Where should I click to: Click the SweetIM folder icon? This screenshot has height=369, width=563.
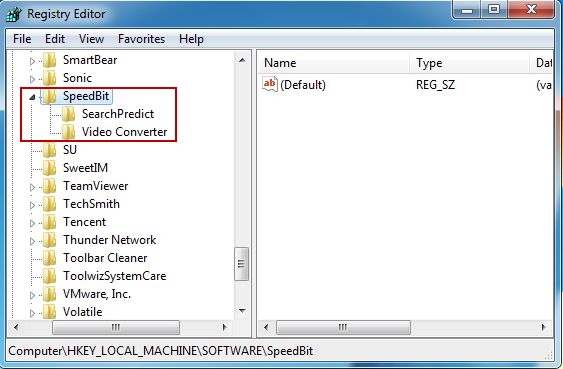click(x=49, y=168)
